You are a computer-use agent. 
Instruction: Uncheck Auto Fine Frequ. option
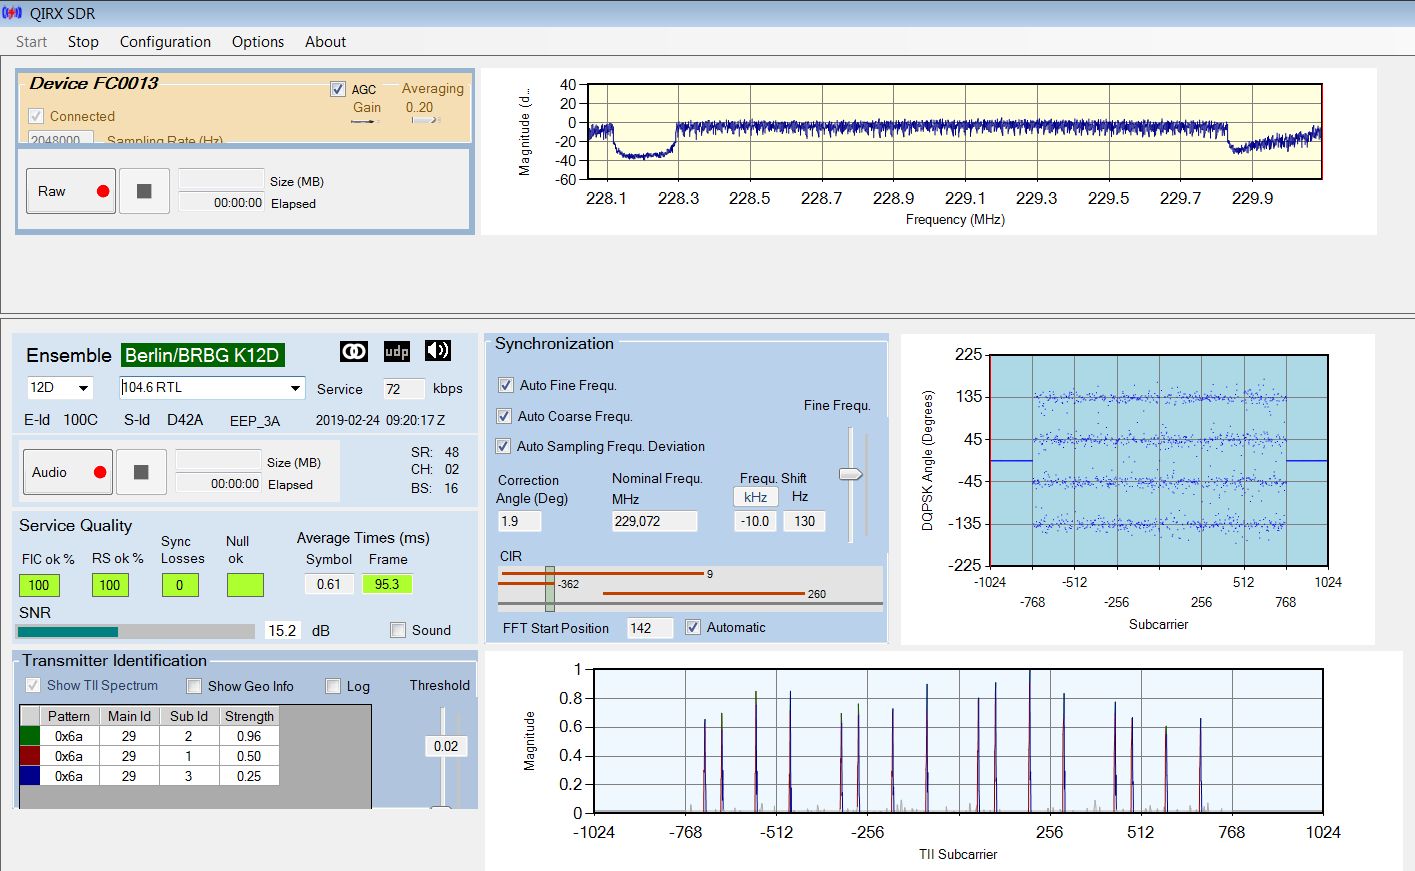(506, 385)
